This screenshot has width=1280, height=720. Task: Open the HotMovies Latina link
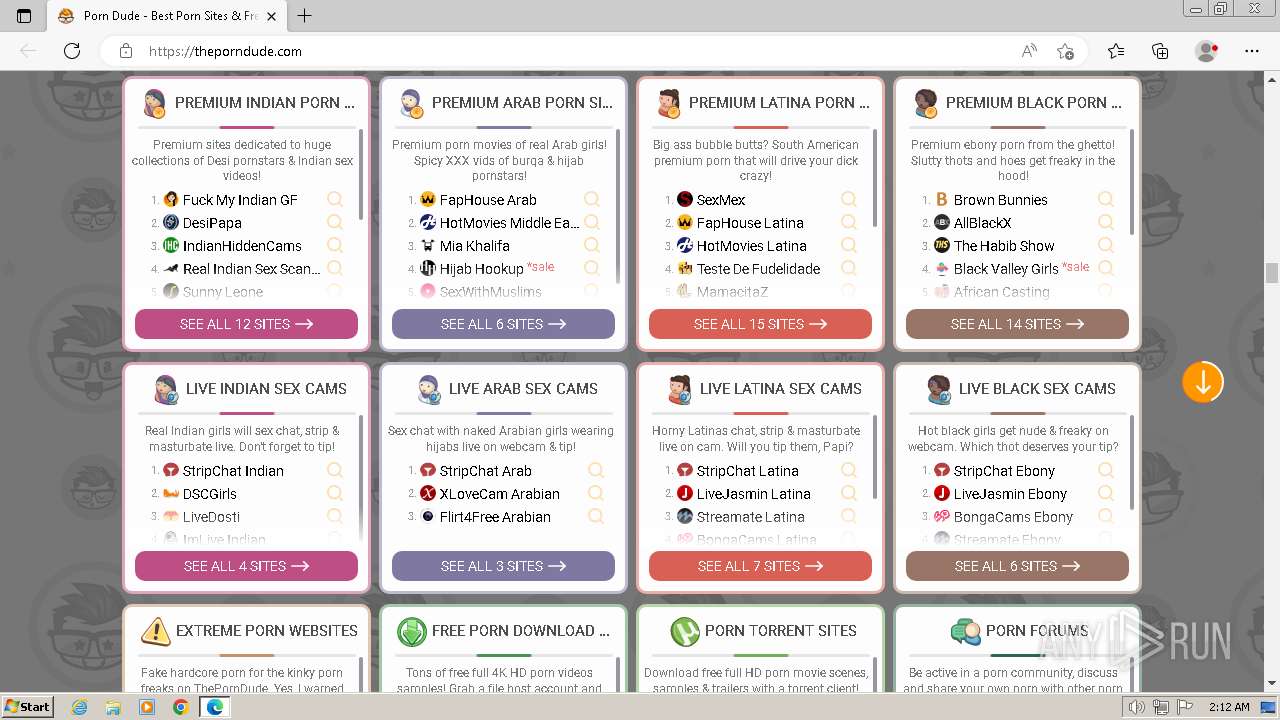pos(751,246)
